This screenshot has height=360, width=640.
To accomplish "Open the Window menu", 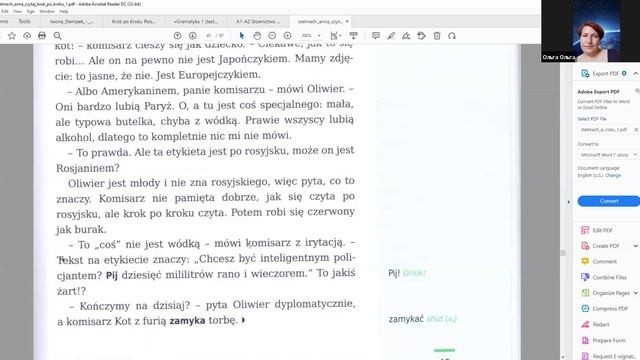I will (47, 11).
